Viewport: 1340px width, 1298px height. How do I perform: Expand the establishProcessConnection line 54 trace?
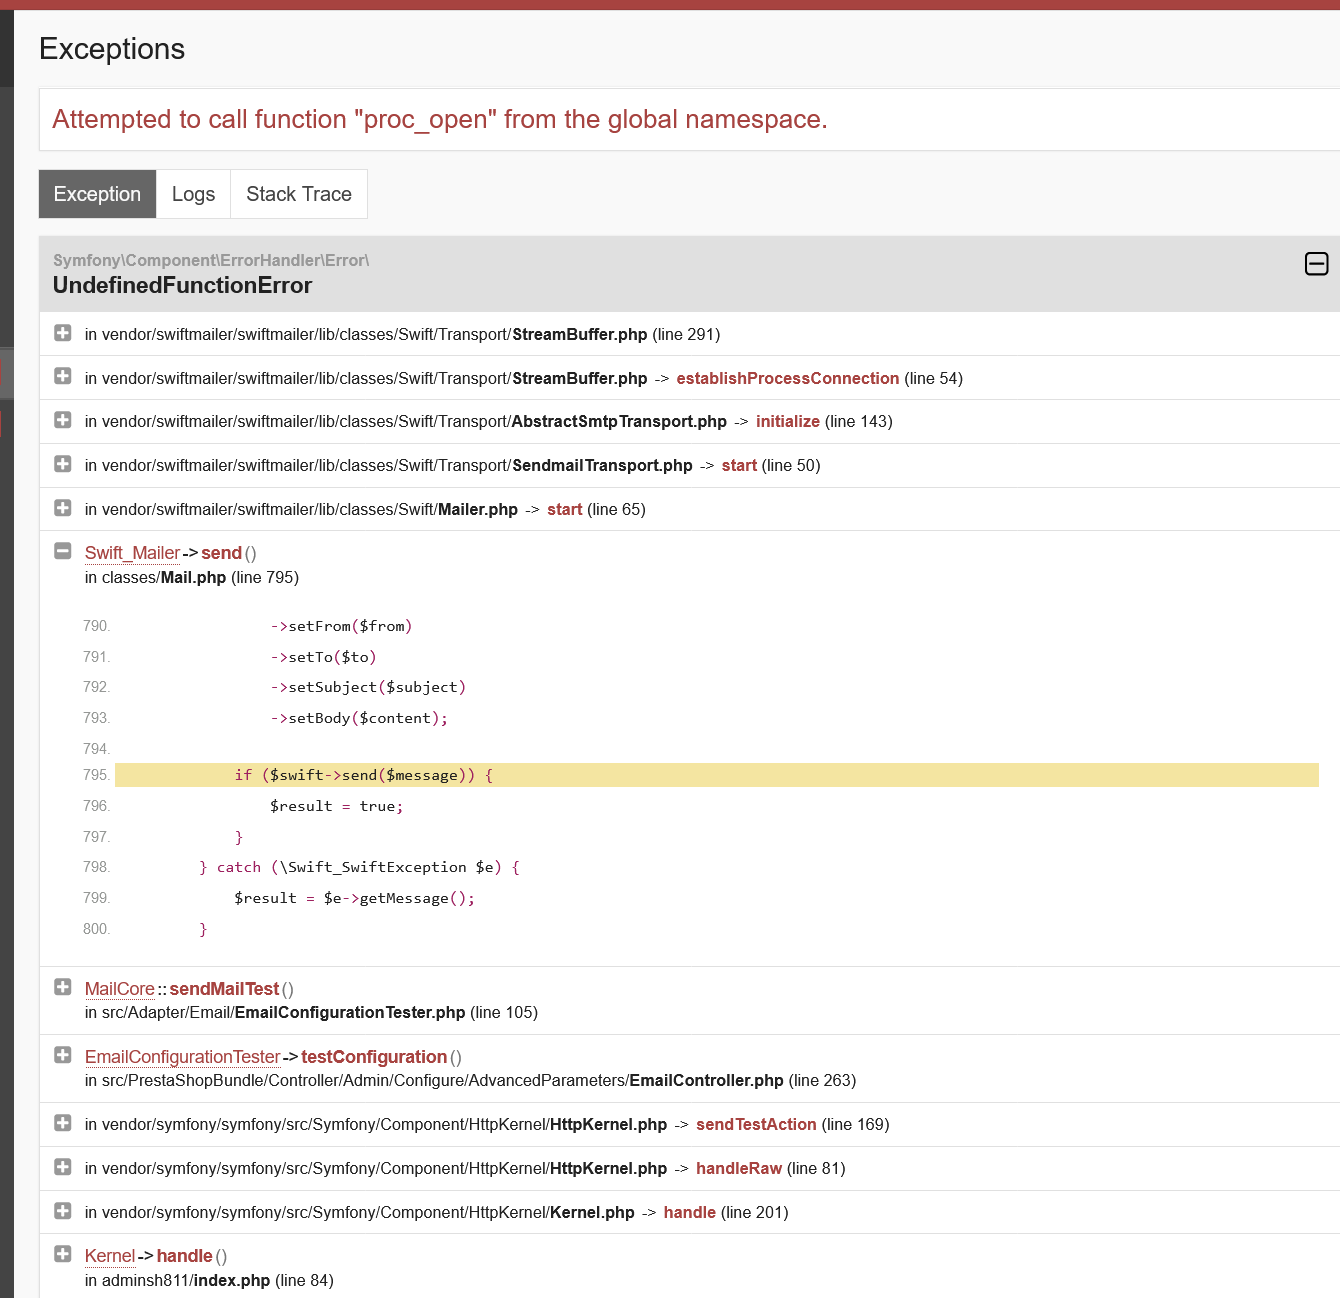click(x=63, y=377)
